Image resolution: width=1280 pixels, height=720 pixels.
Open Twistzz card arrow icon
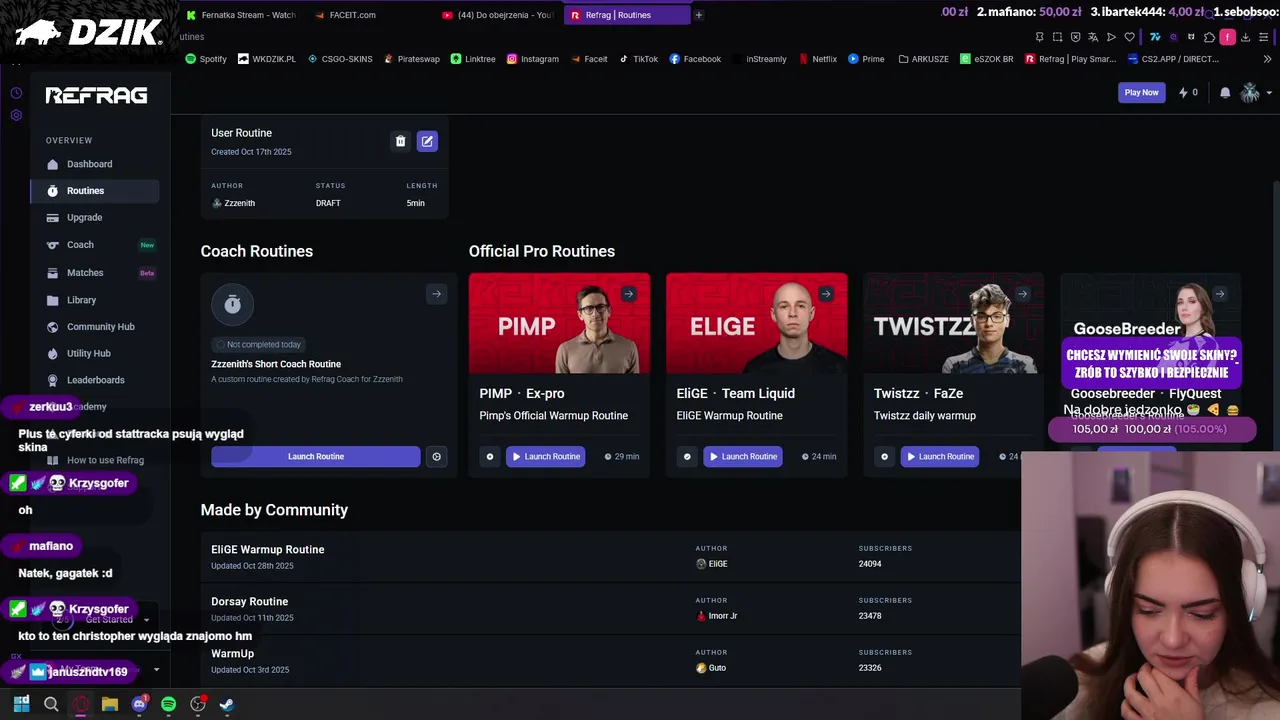point(1023,294)
